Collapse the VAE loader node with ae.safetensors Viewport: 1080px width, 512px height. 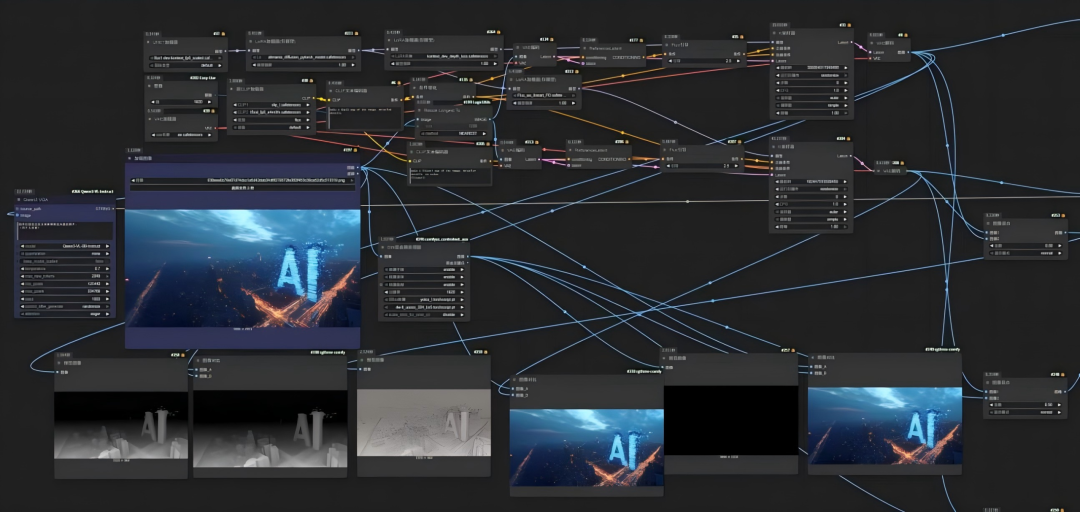(149, 119)
